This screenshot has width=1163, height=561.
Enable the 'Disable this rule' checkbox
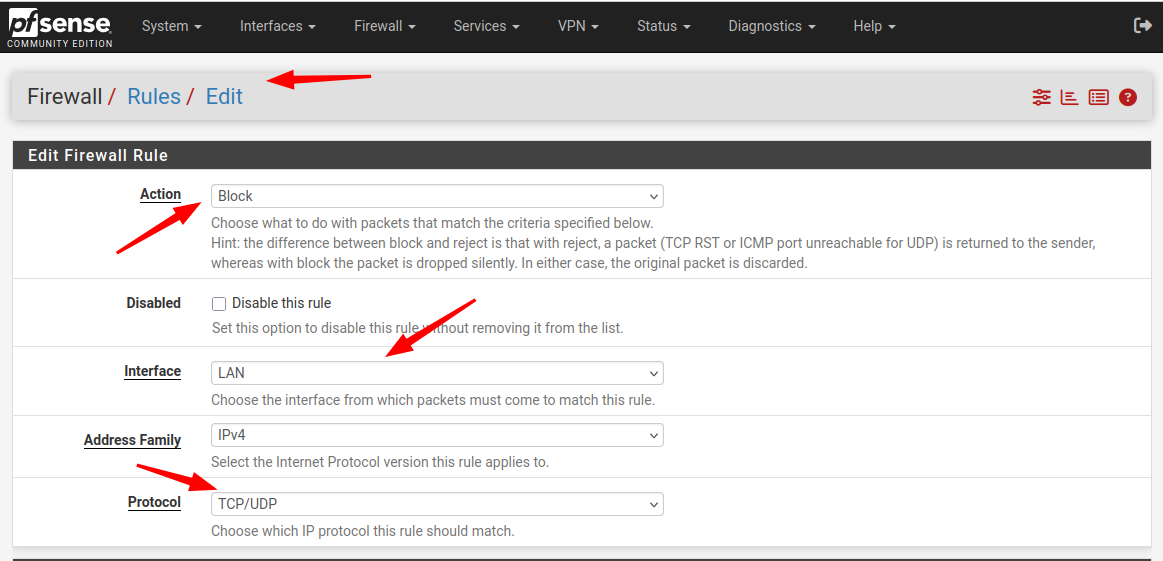[219, 304]
